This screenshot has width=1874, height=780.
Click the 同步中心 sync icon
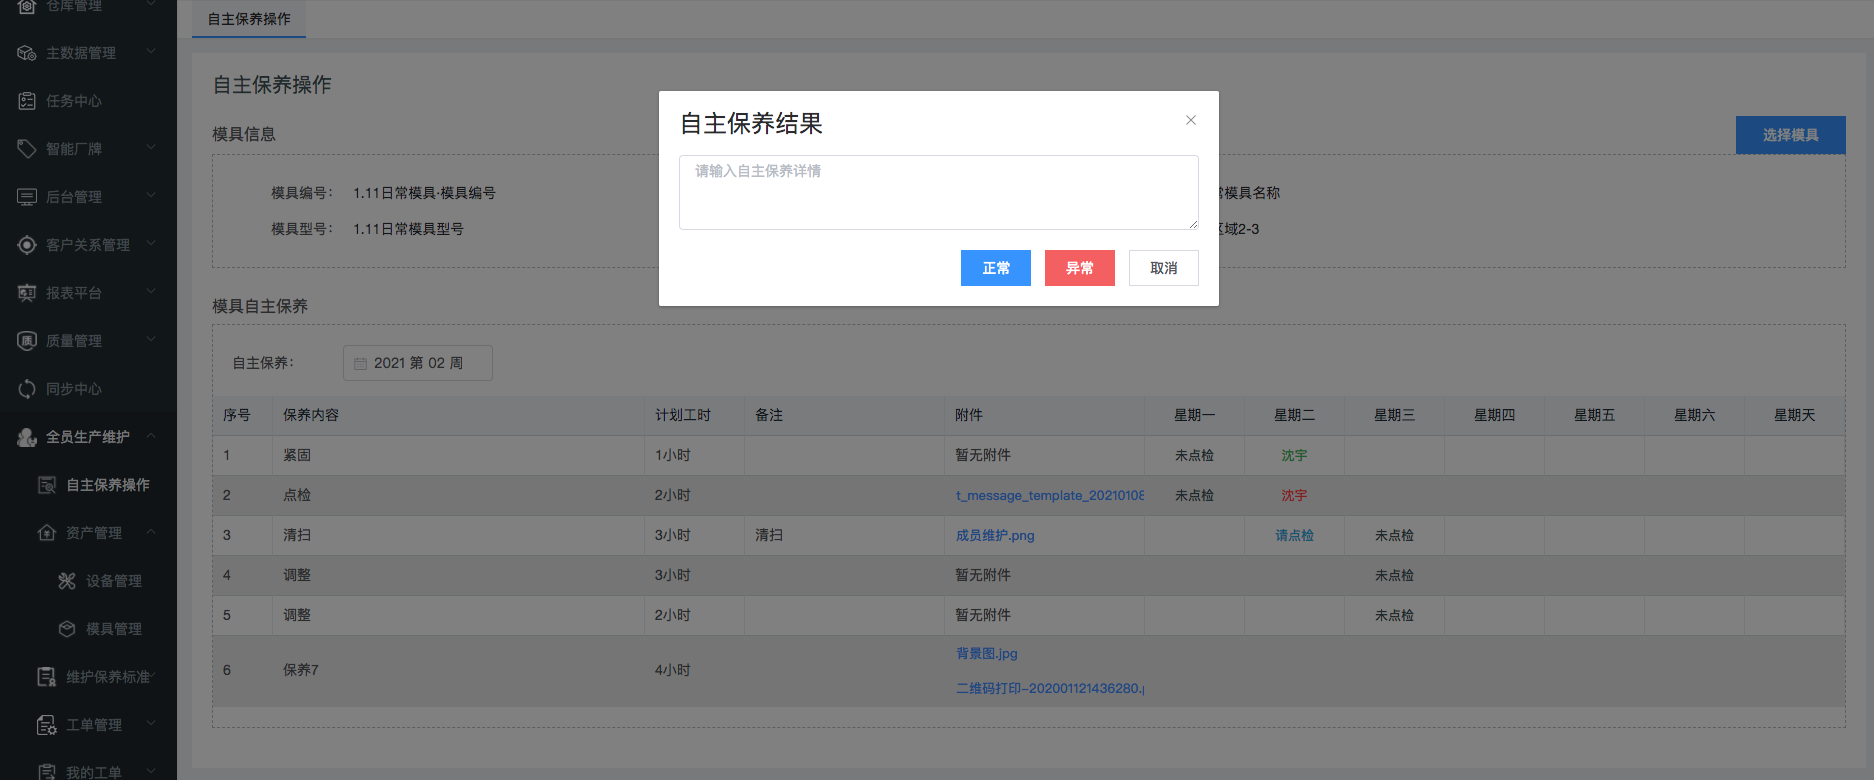coord(27,389)
